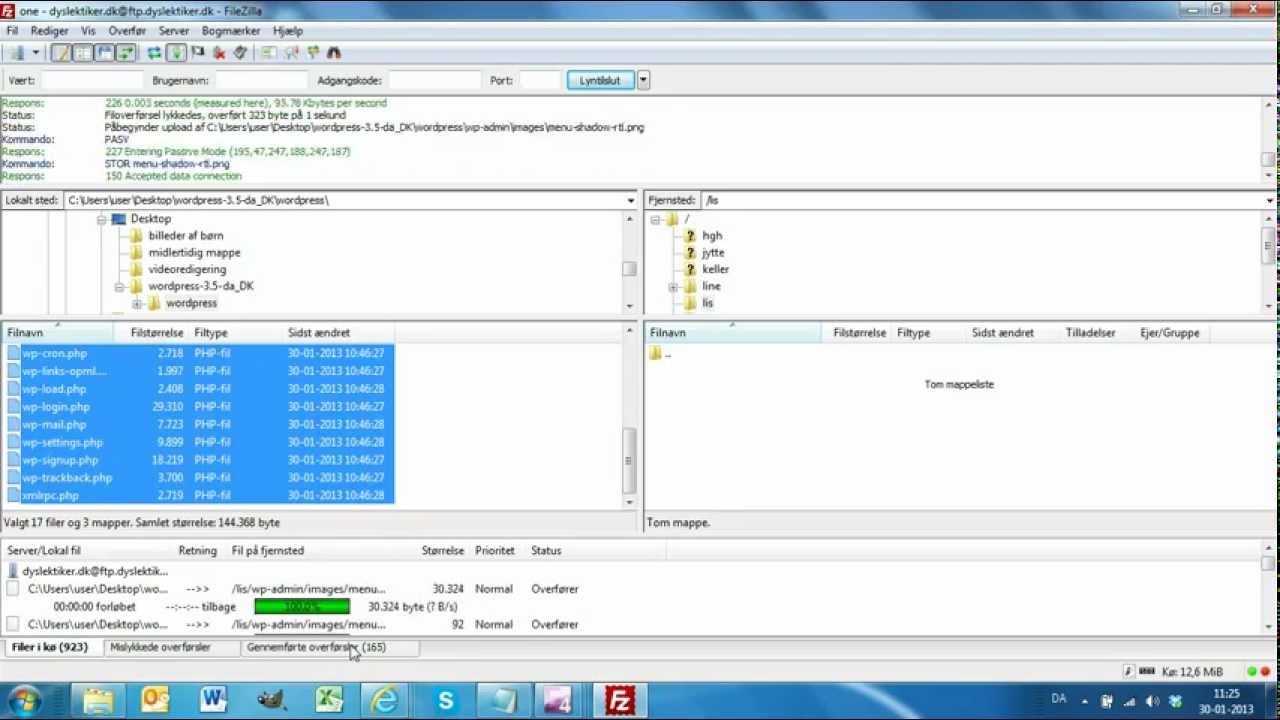Image resolution: width=1280 pixels, height=720 pixels.
Task: Select the remote lis folder
Action: (x=707, y=303)
